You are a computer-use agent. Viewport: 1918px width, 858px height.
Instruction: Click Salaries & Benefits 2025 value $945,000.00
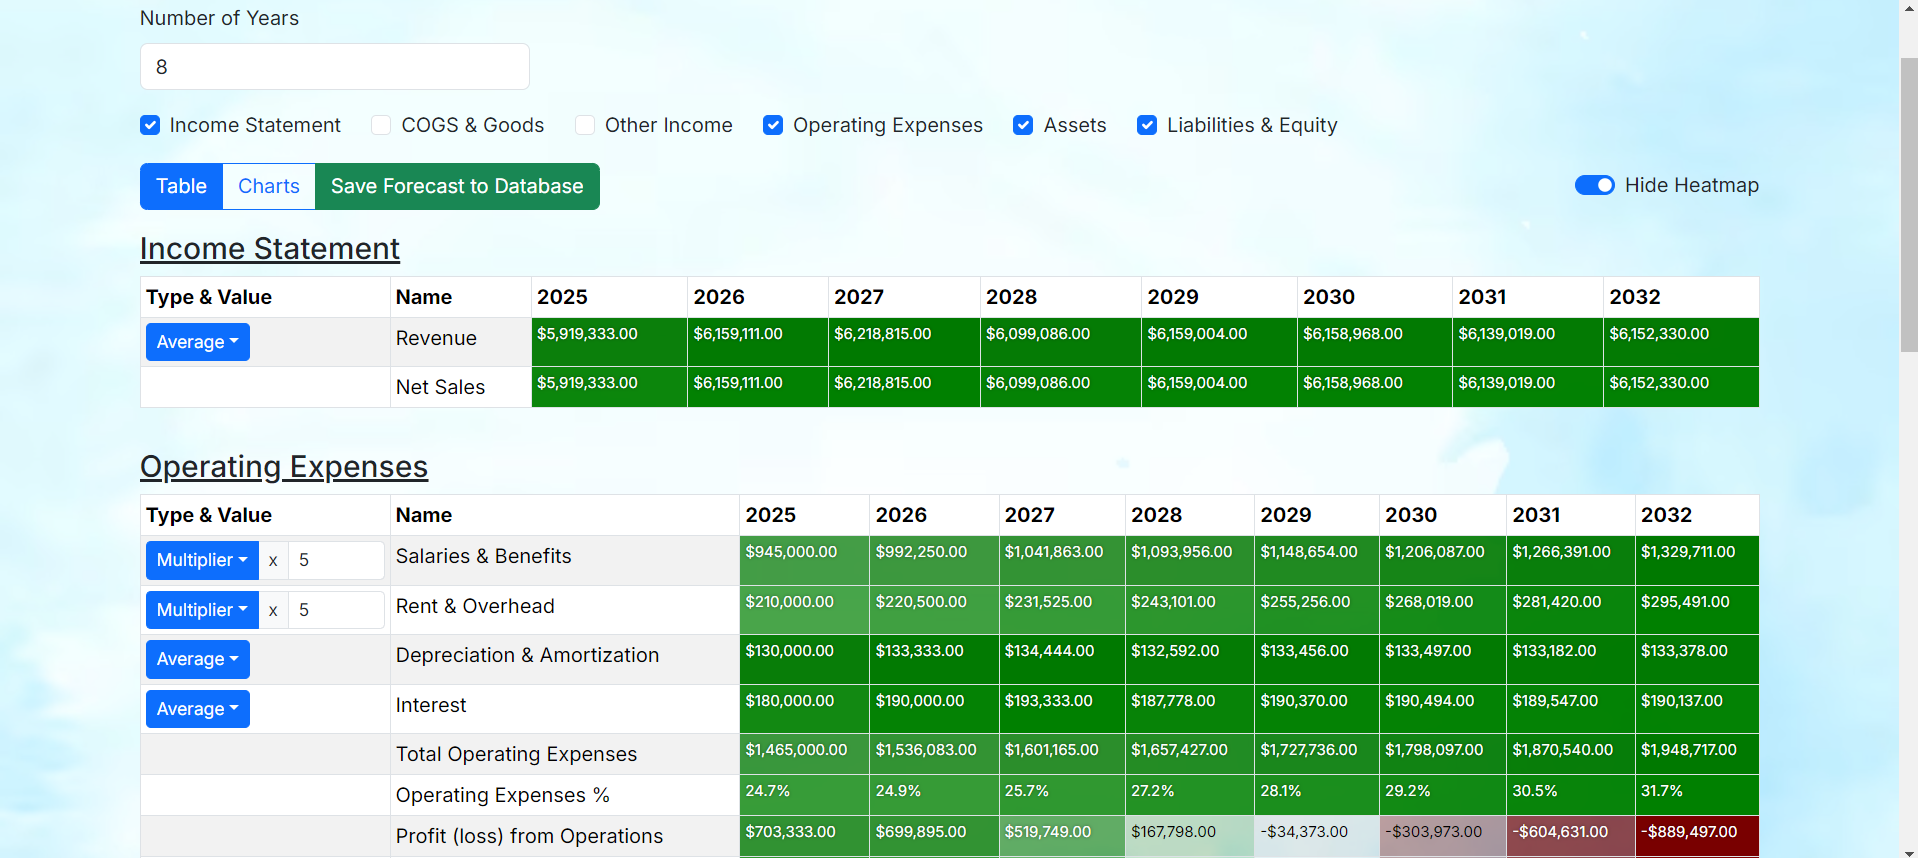[x=804, y=560]
